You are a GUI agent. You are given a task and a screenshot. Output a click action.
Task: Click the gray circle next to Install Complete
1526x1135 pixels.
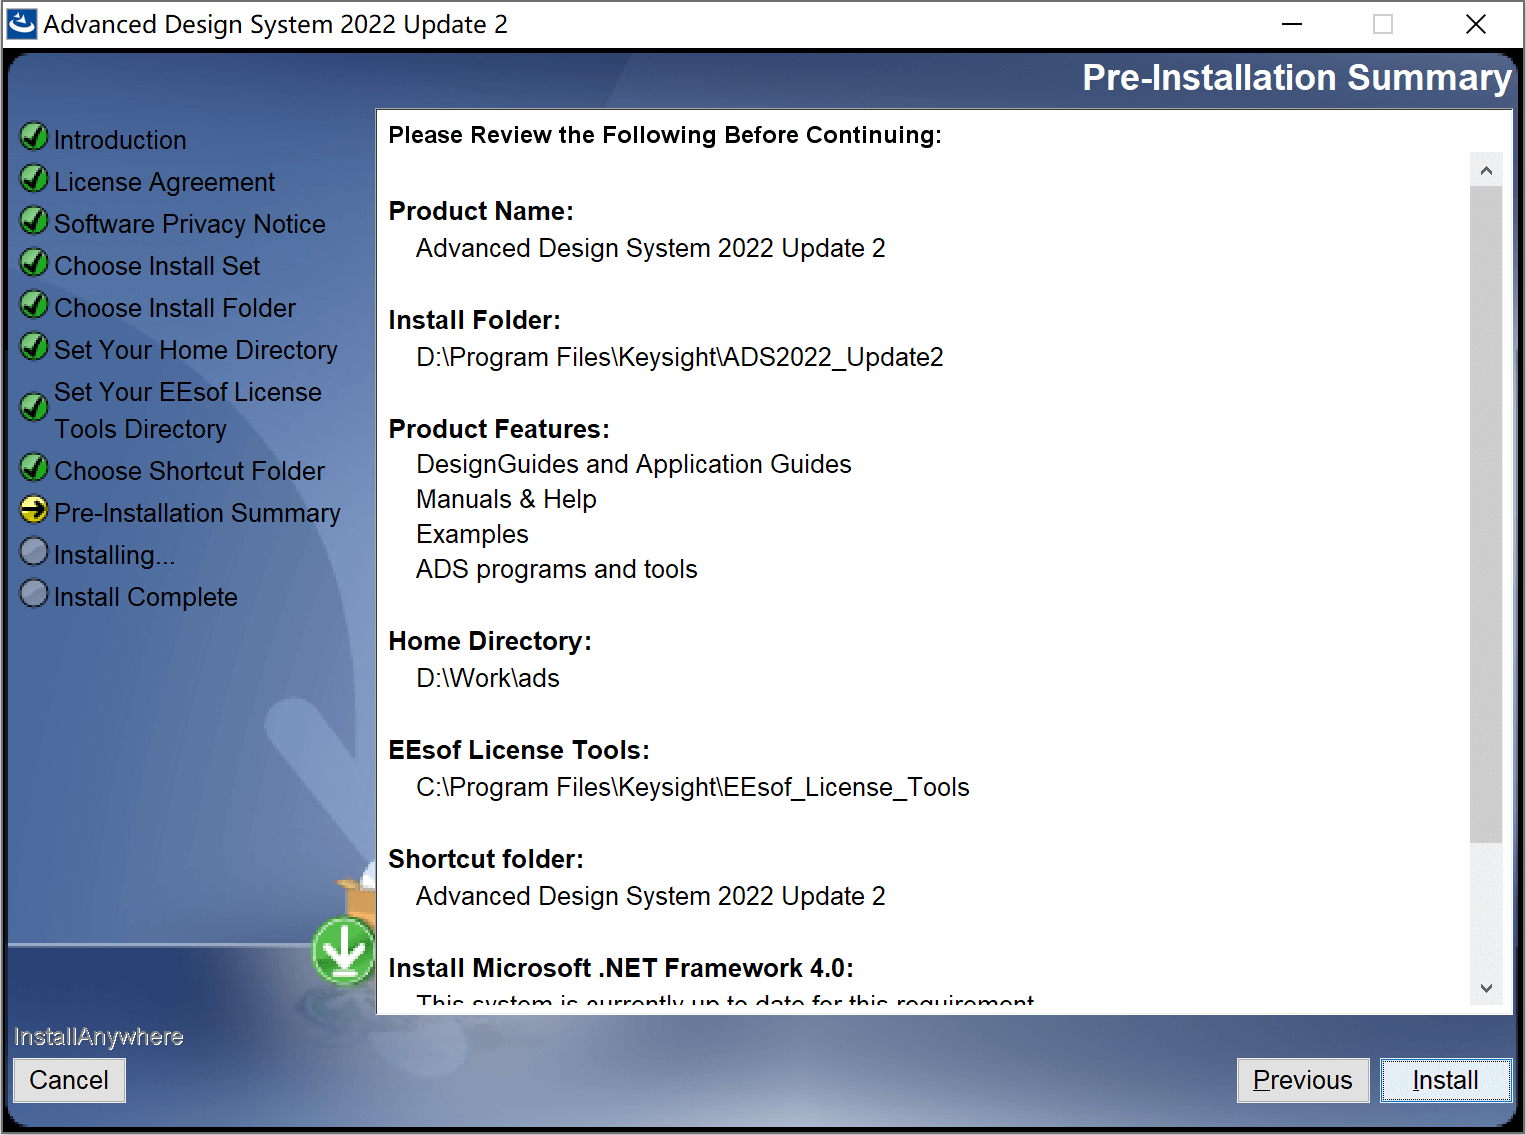[34, 594]
